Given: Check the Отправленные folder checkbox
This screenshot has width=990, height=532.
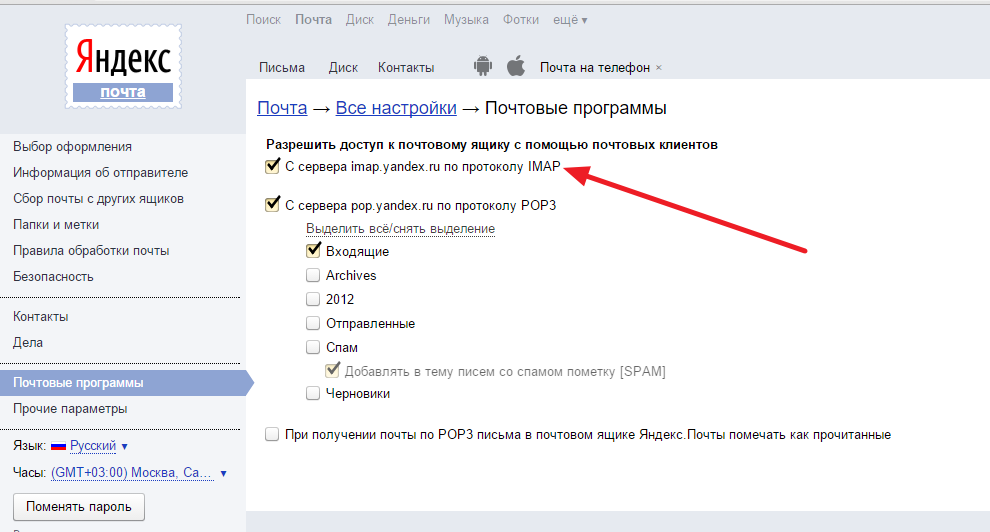Looking at the screenshot, I should [313, 323].
